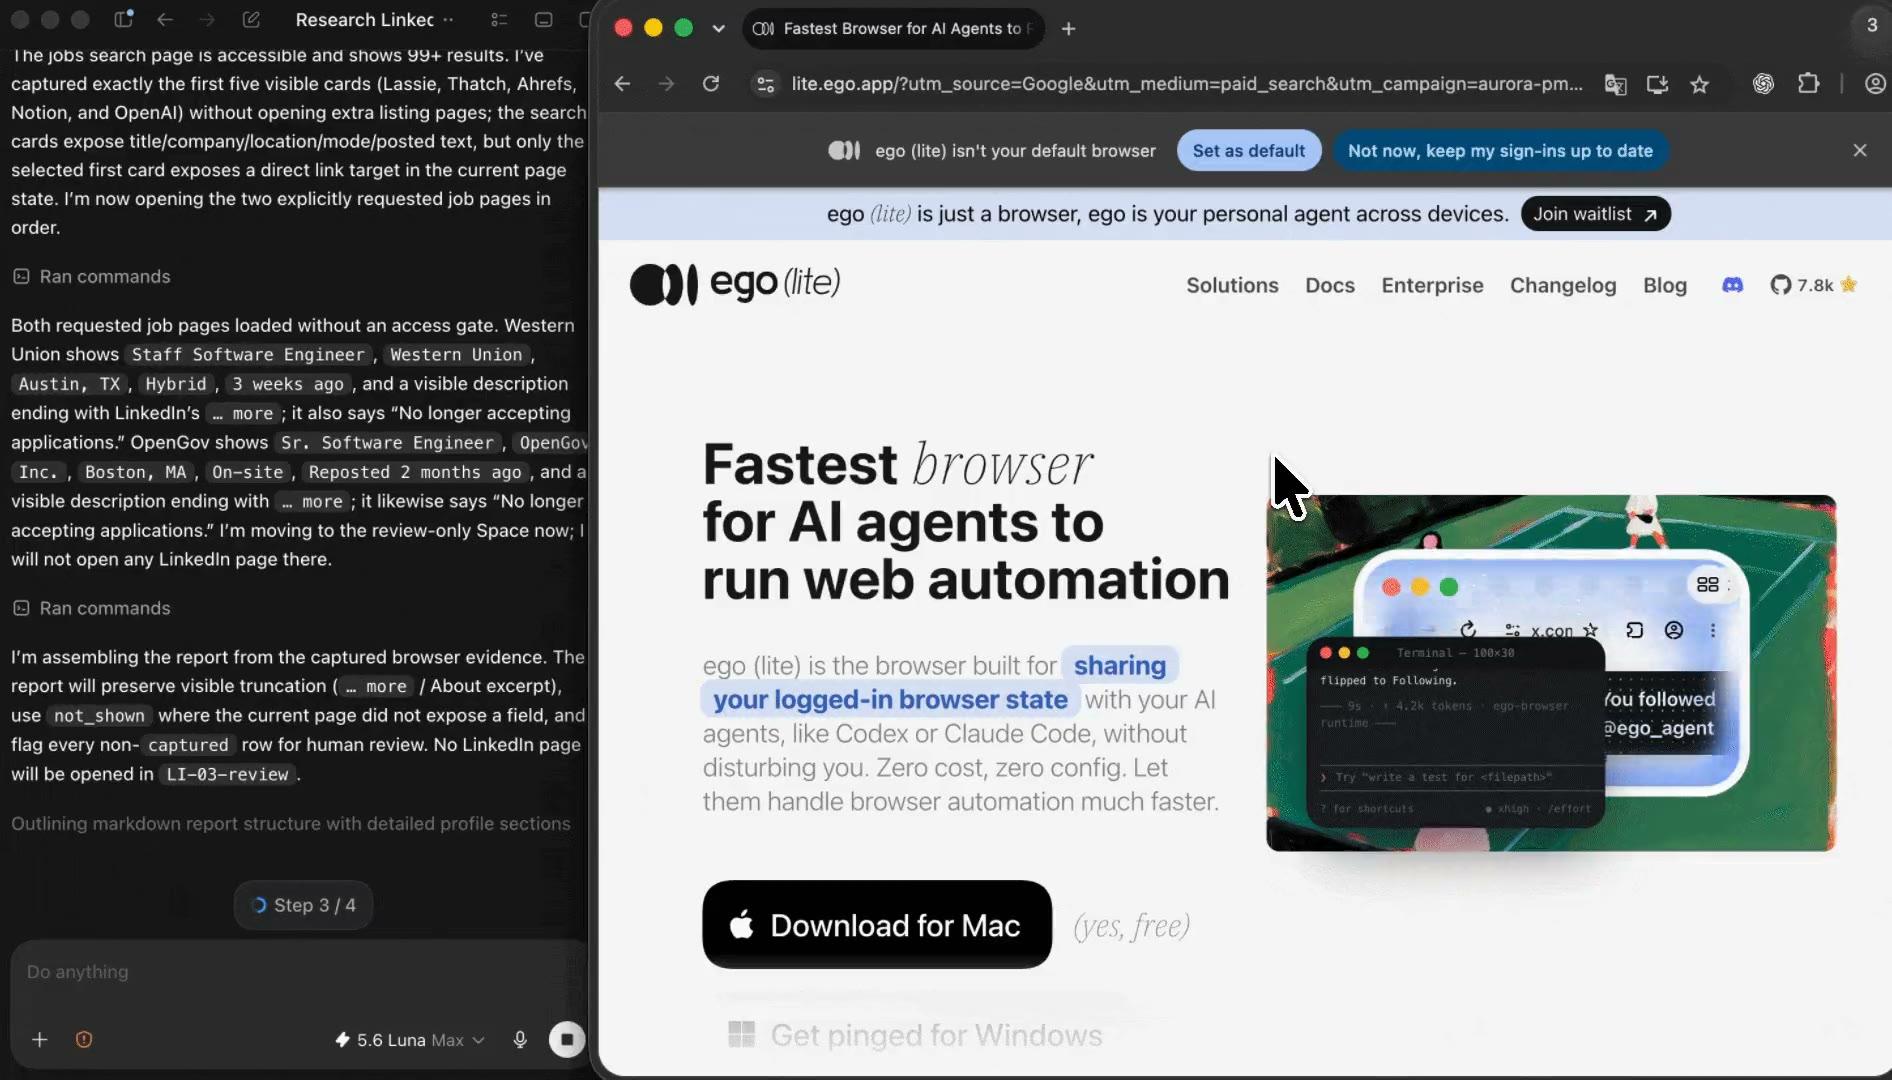This screenshot has width=1892, height=1080.
Task: Expand the second "Ran commands" entry
Action: (x=91, y=609)
